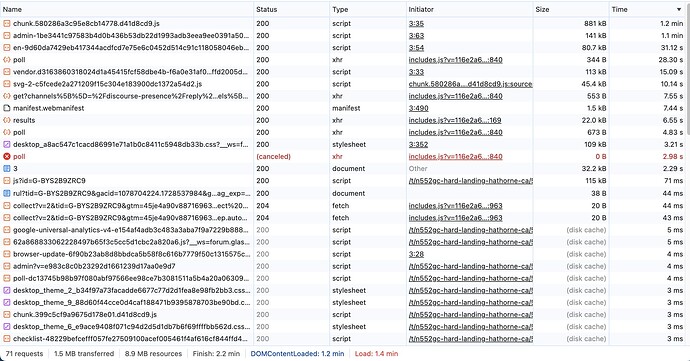This screenshot has height=361, width=690.
Task: Select manifest.webmanifest request name
Action: (48, 108)
